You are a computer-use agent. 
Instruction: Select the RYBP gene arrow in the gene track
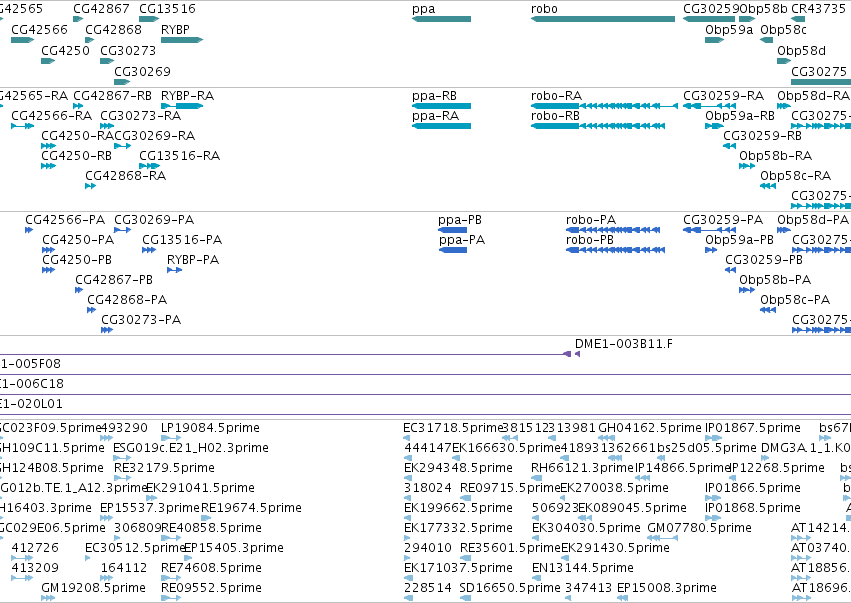[182, 40]
